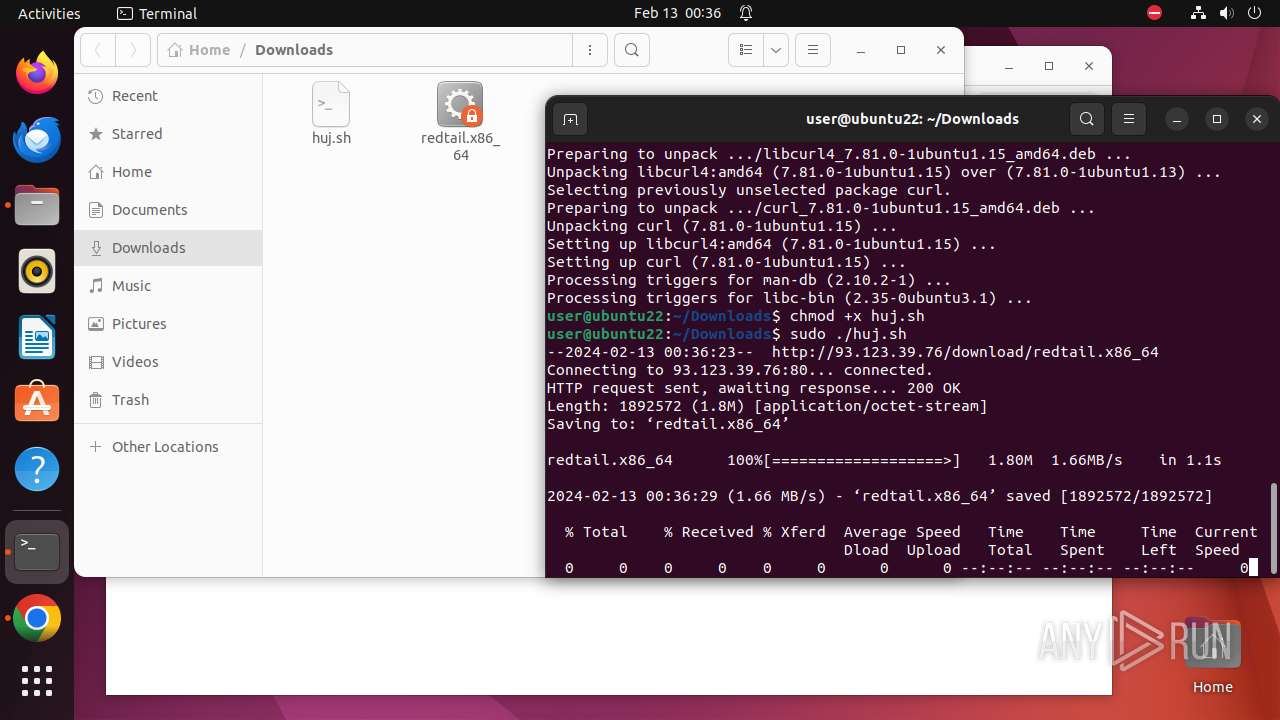Open new tab in Terminal window
The image size is (1280, 720).
(570, 120)
